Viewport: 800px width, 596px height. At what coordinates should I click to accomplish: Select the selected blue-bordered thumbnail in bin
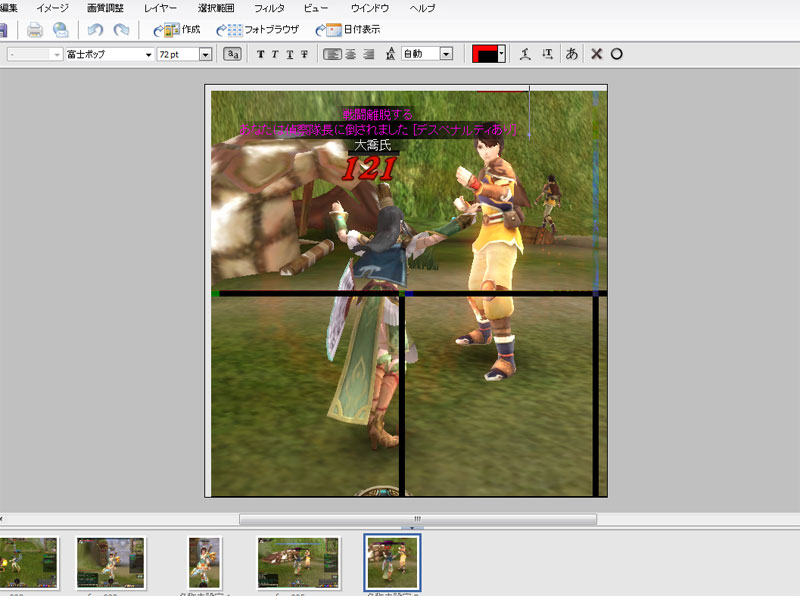(x=392, y=563)
